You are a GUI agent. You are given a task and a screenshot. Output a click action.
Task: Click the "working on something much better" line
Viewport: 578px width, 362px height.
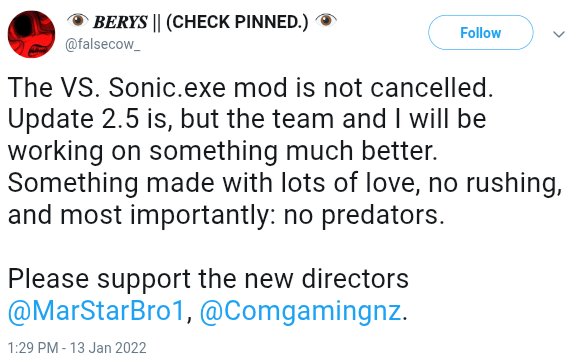[x=223, y=152]
